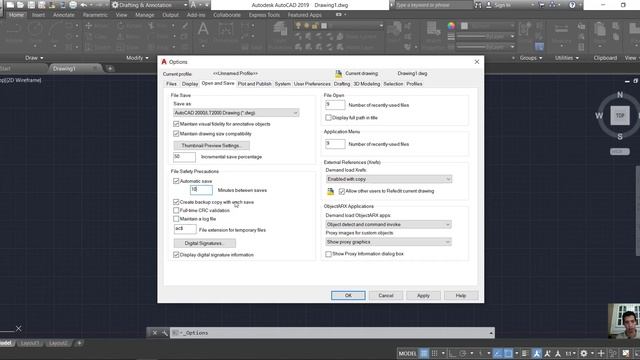Click the wrench customize icon on command line

coord(164,333)
